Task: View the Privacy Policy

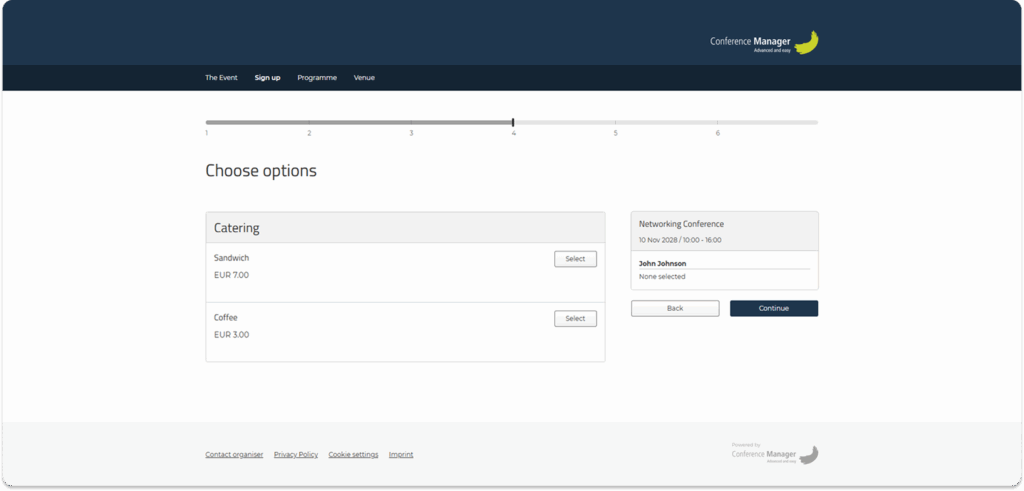Action: (x=295, y=455)
